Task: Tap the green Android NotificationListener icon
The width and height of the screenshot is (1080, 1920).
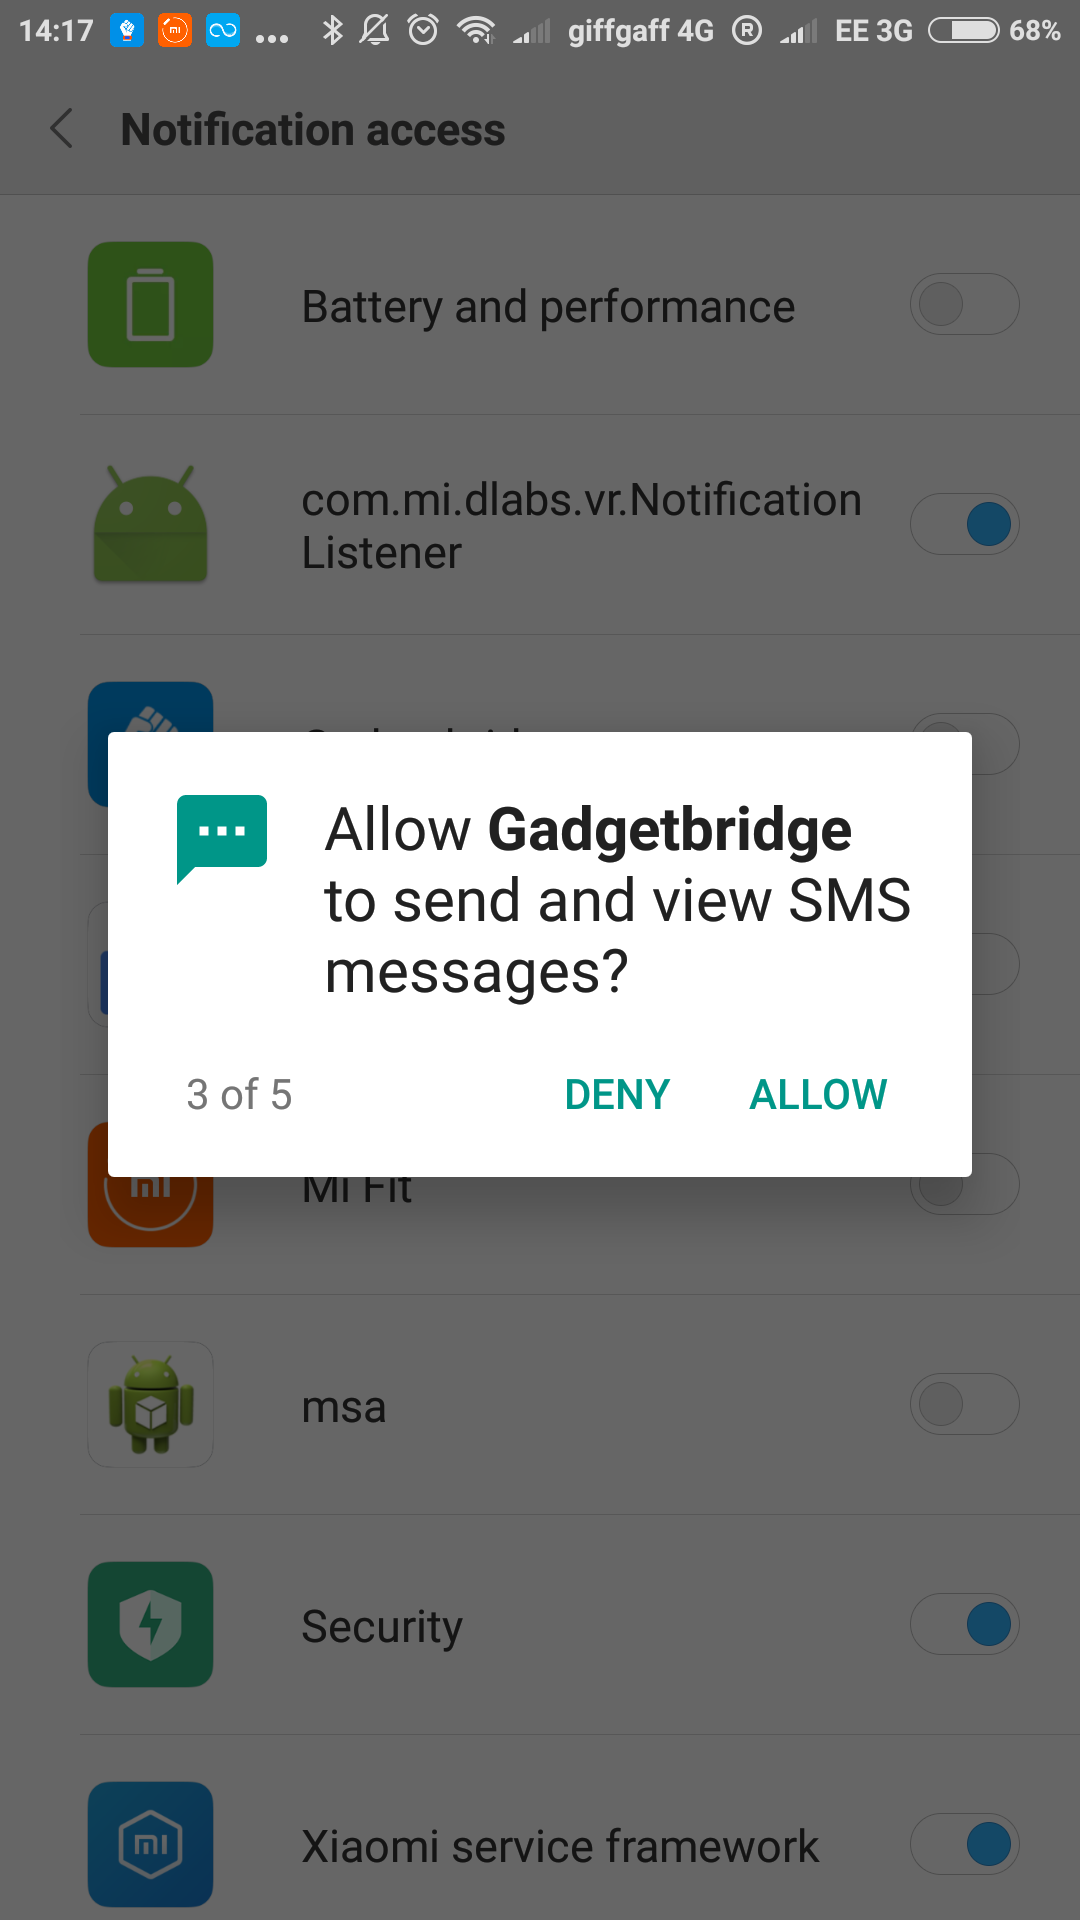Action: 150,524
